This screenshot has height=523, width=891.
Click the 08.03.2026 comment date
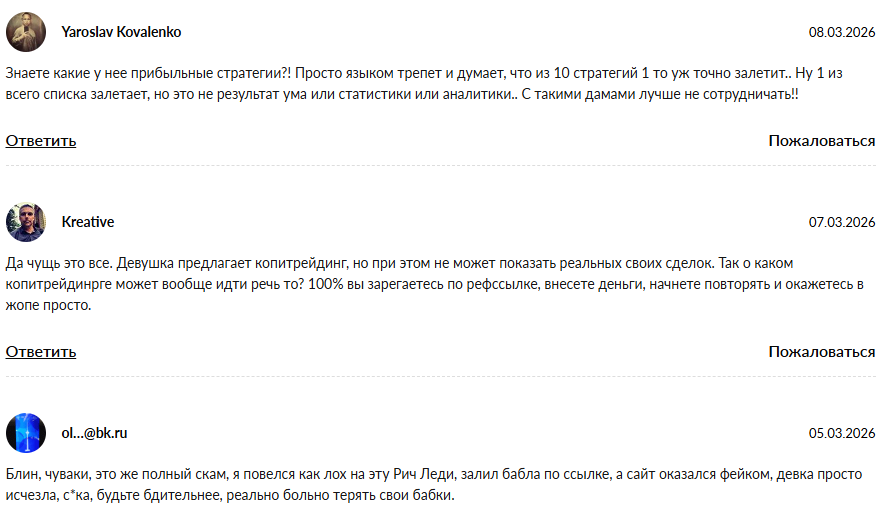pos(842,32)
